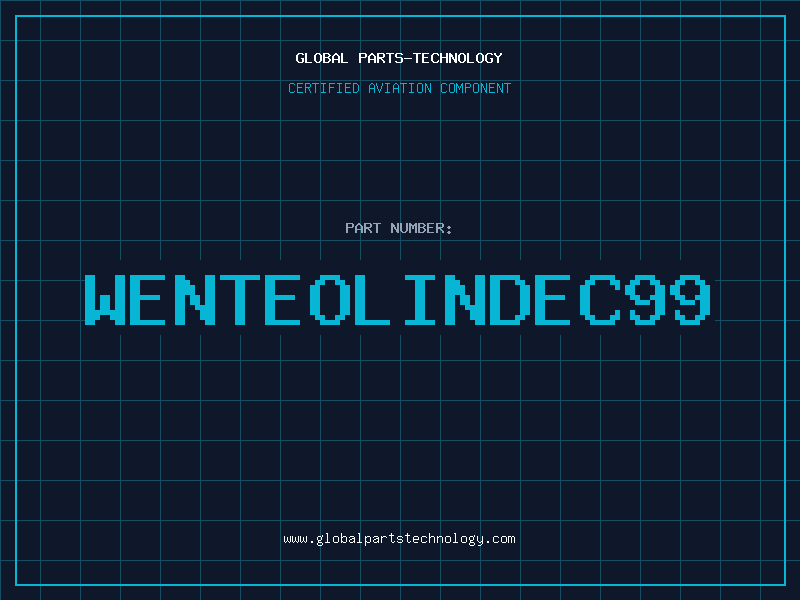The height and width of the screenshot is (600, 800).
Task: Select the letter O in the part number
Action: pos(331,299)
